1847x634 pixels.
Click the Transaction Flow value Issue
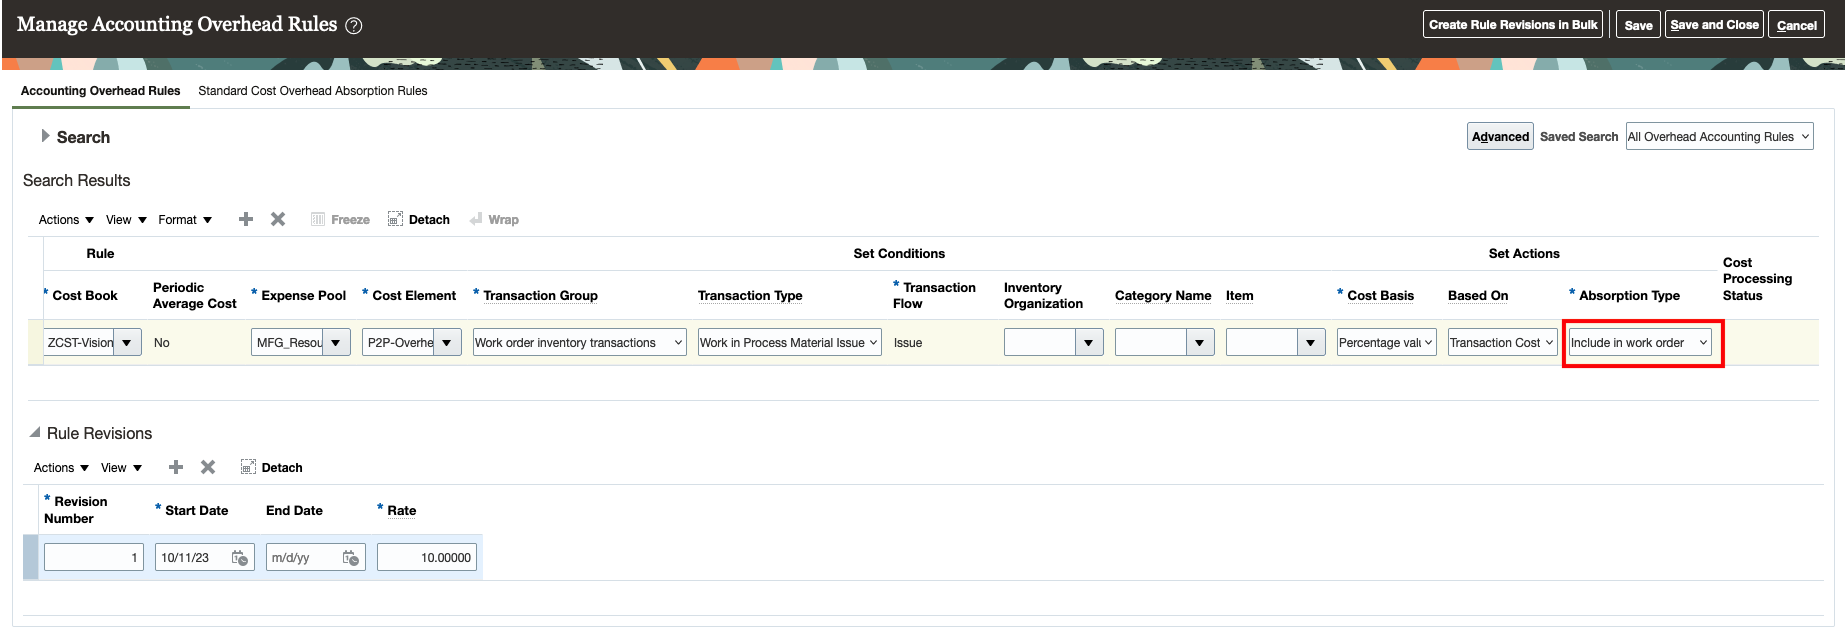(x=908, y=343)
